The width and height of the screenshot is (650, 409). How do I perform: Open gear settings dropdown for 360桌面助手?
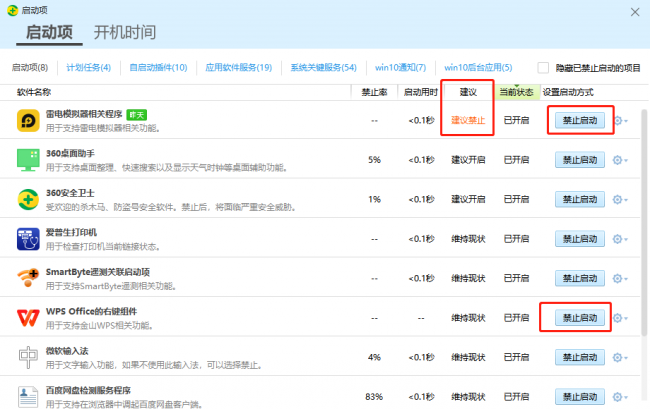(x=621, y=160)
